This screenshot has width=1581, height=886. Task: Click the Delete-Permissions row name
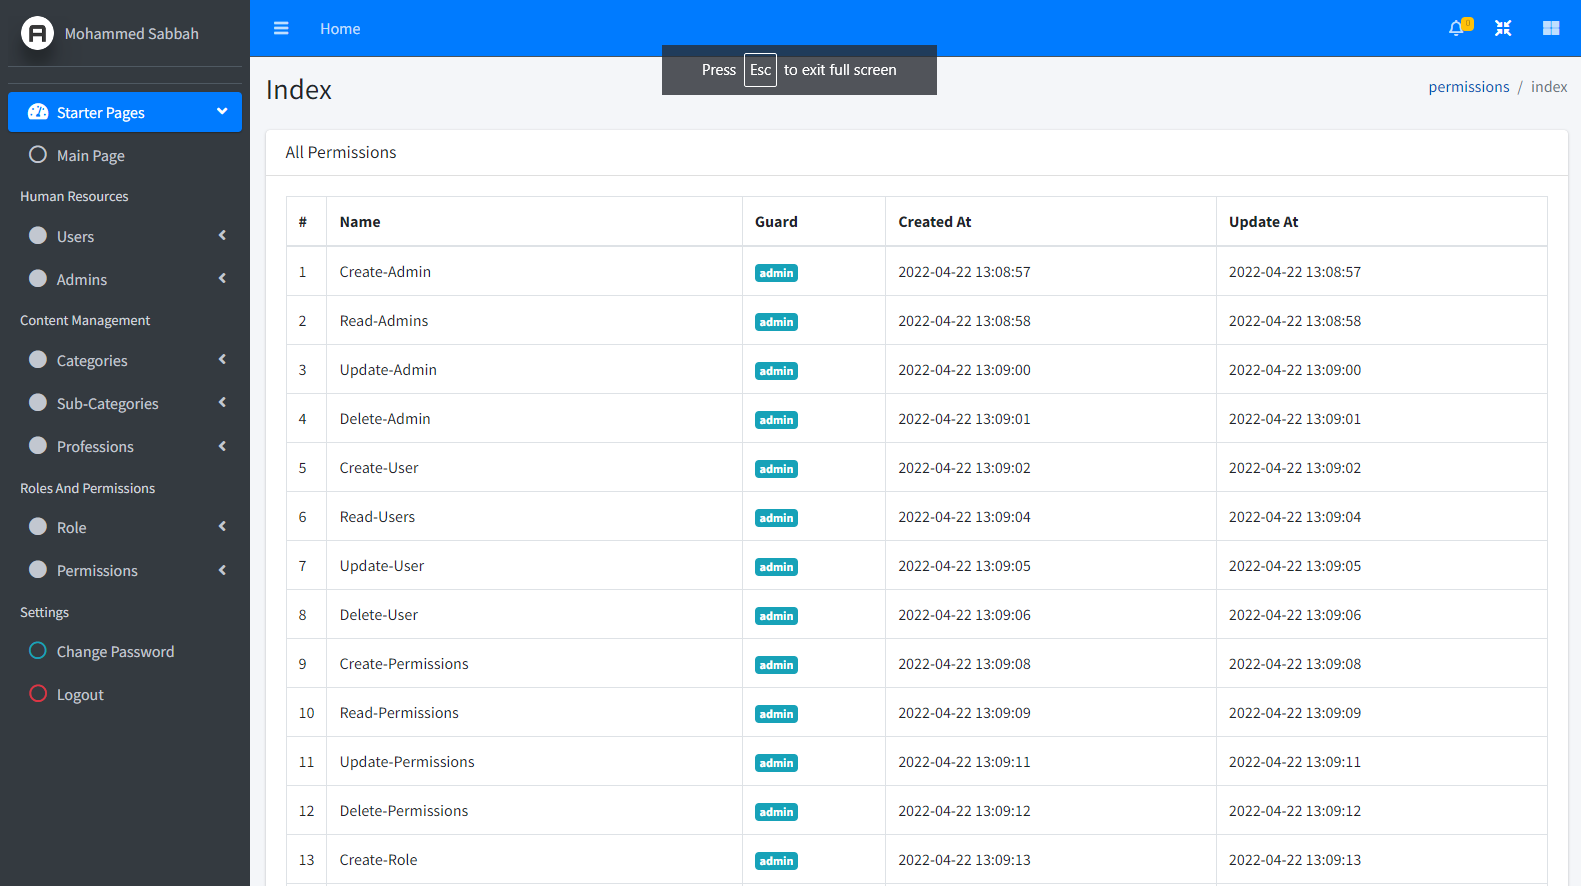[x=404, y=811]
